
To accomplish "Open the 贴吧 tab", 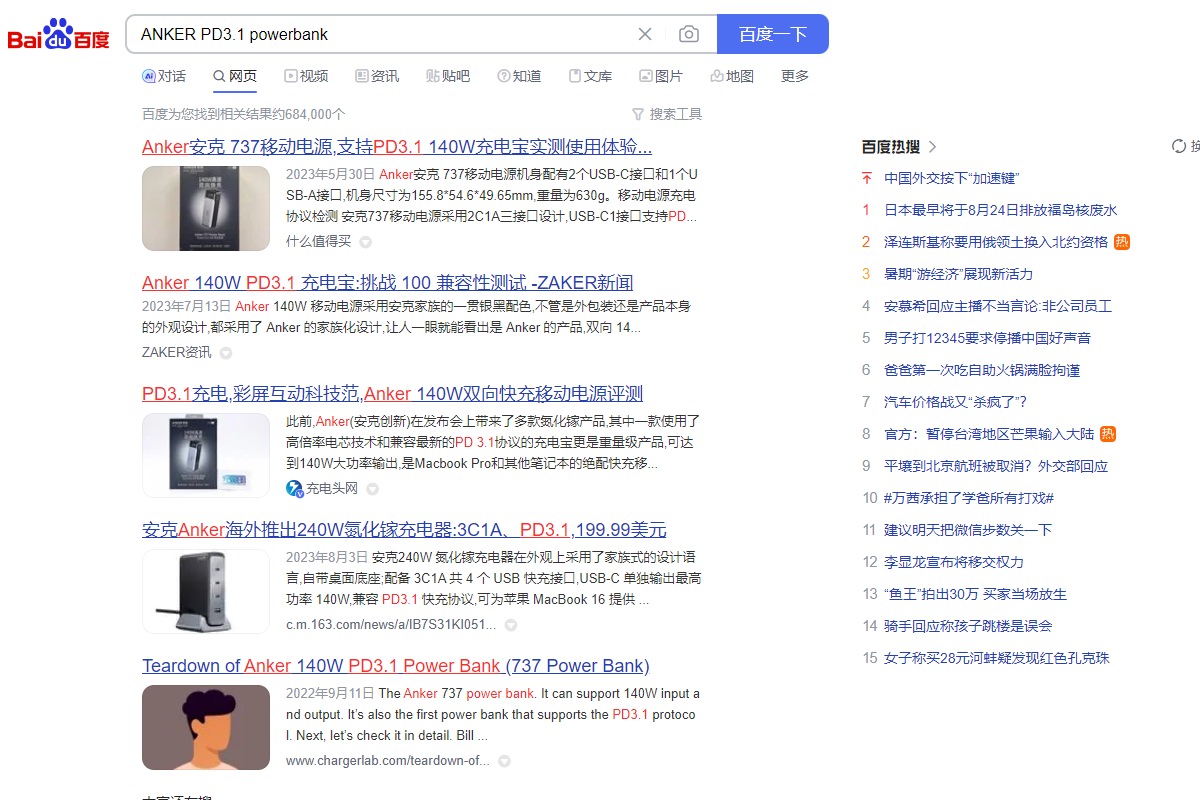I will [448, 76].
